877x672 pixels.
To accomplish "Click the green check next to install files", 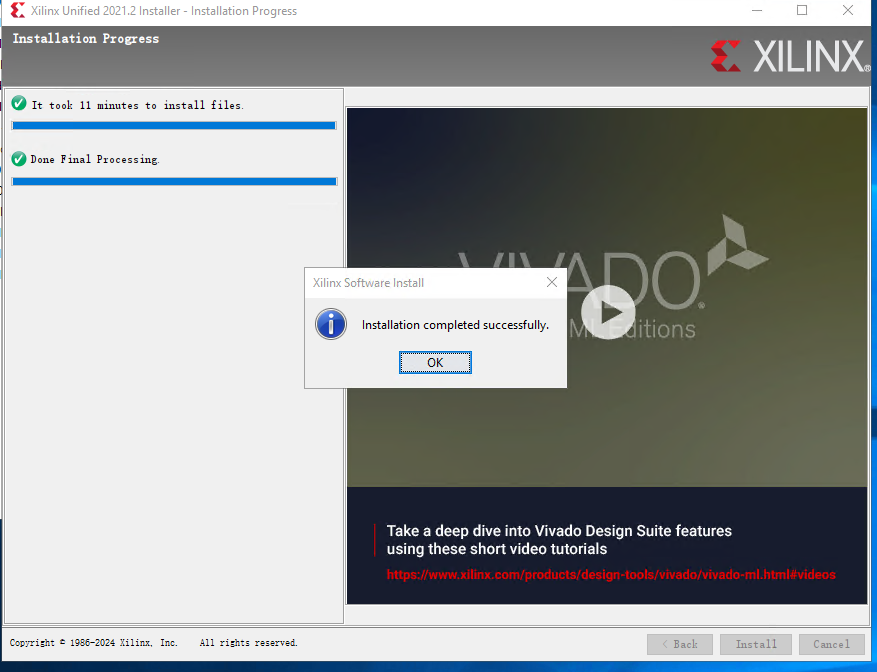I will [19, 104].
